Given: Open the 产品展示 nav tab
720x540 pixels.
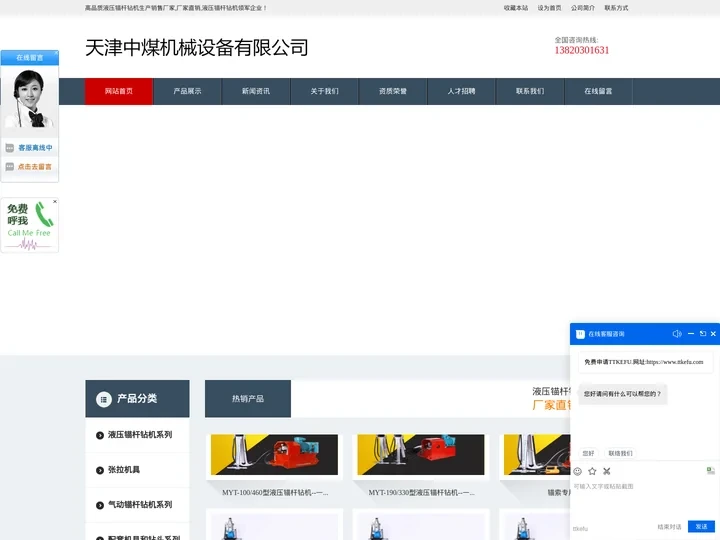Looking at the screenshot, I should 187,91.
